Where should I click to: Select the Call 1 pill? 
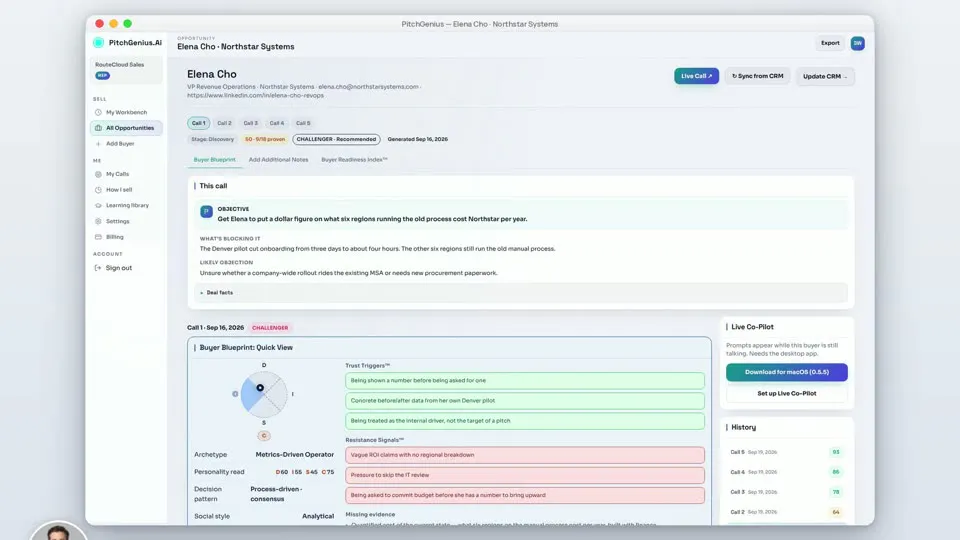point(198,123)
